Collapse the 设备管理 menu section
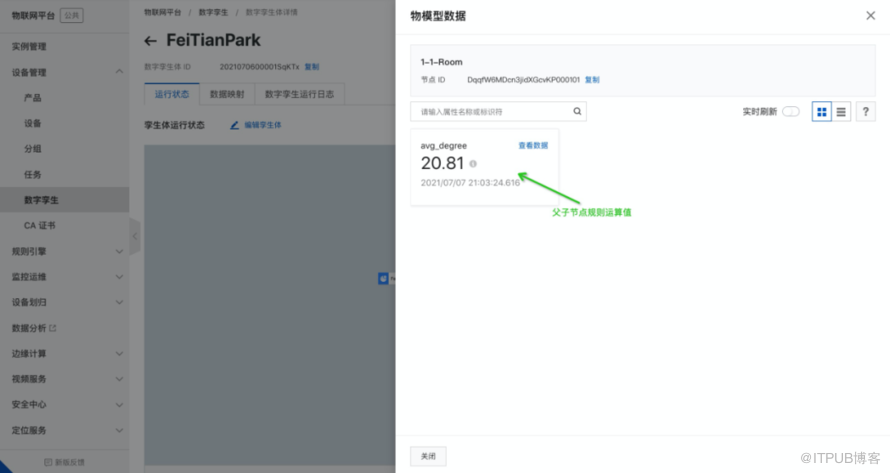The height and width of the screenshot is (473, 890). tap(119, 72)
